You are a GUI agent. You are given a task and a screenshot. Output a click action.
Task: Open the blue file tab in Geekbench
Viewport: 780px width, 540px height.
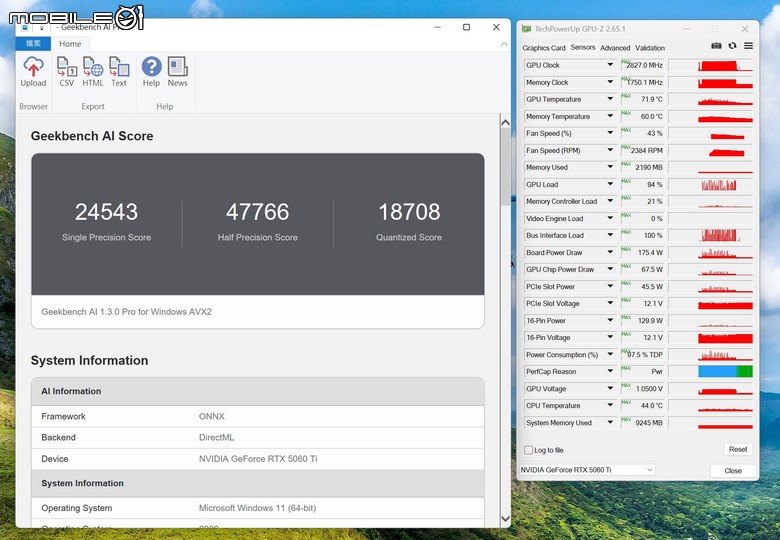point(33,44)
